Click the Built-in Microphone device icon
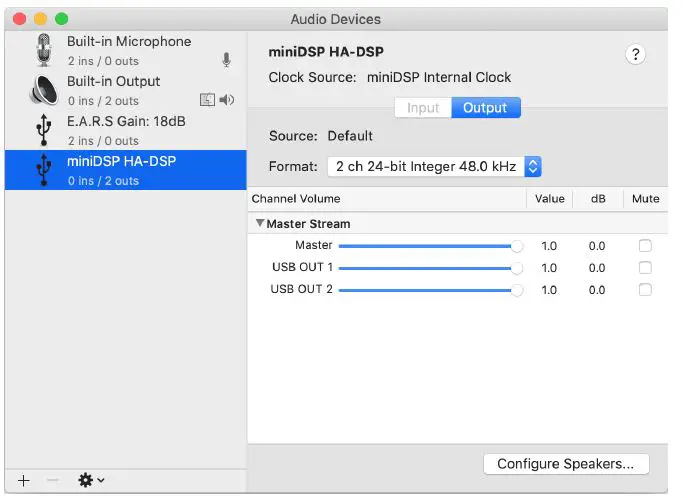 pos(43,50)
